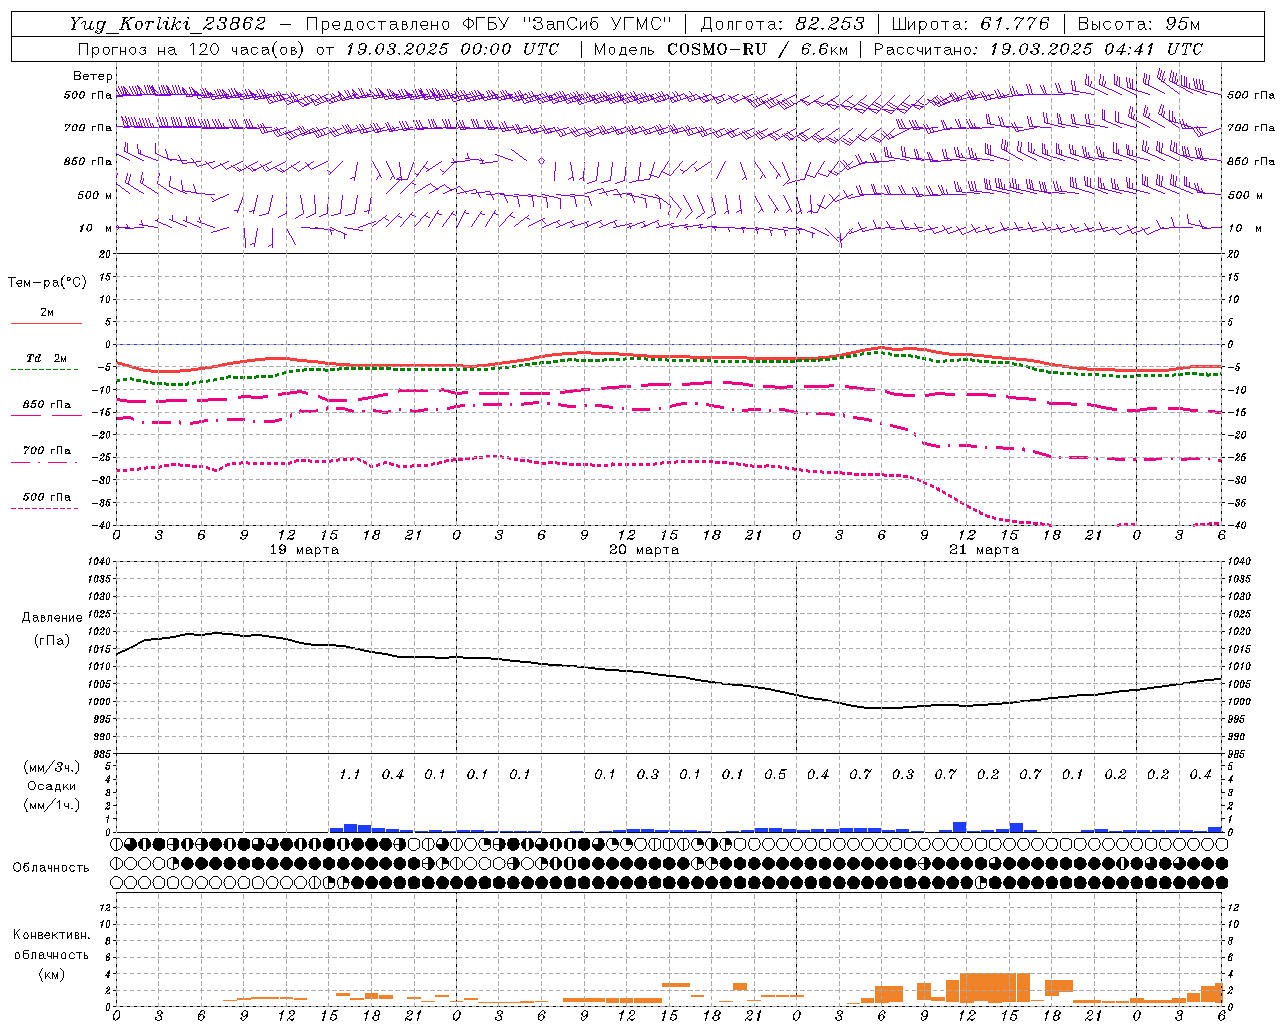Click the Ветер panel label
Viewport: 1280px width, 1024px height.
pos(93,76)
